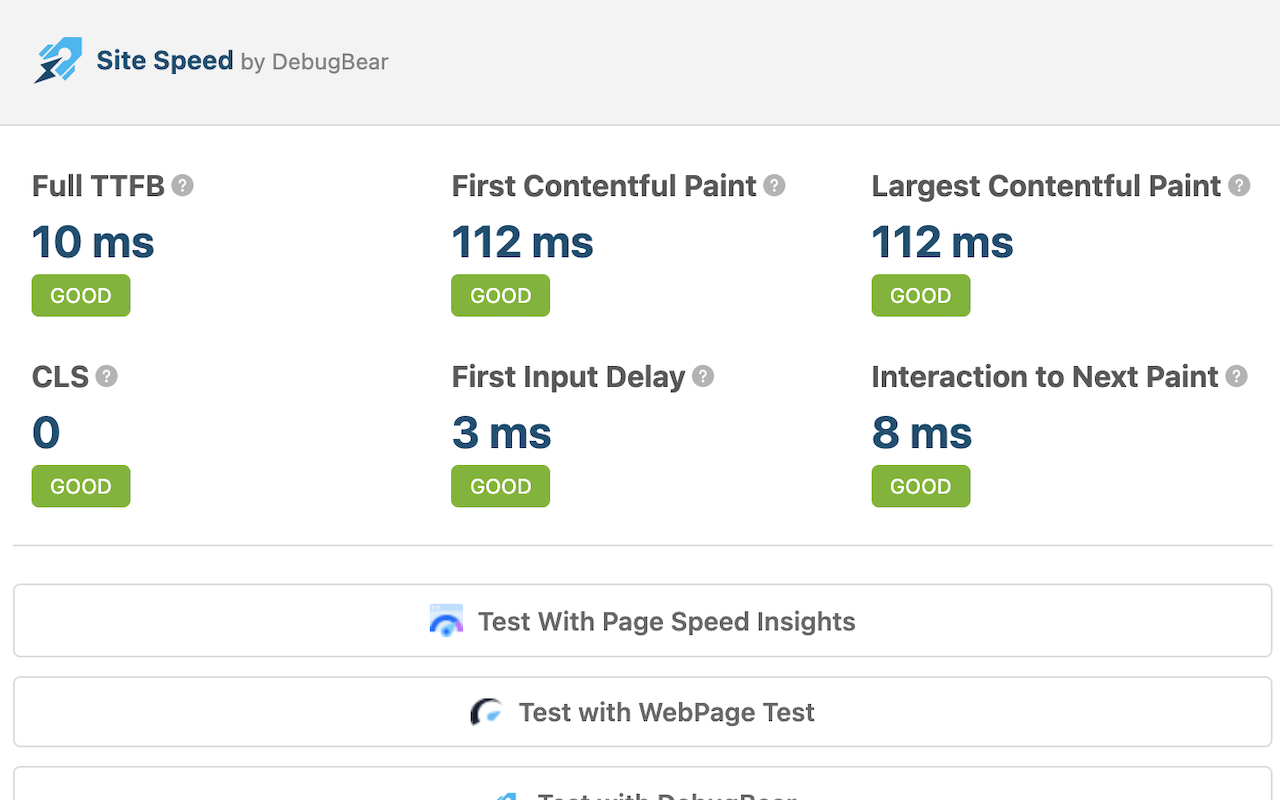Open the Interaction to Next Paint help tooltip
1280x800 pixels.
1236,377
